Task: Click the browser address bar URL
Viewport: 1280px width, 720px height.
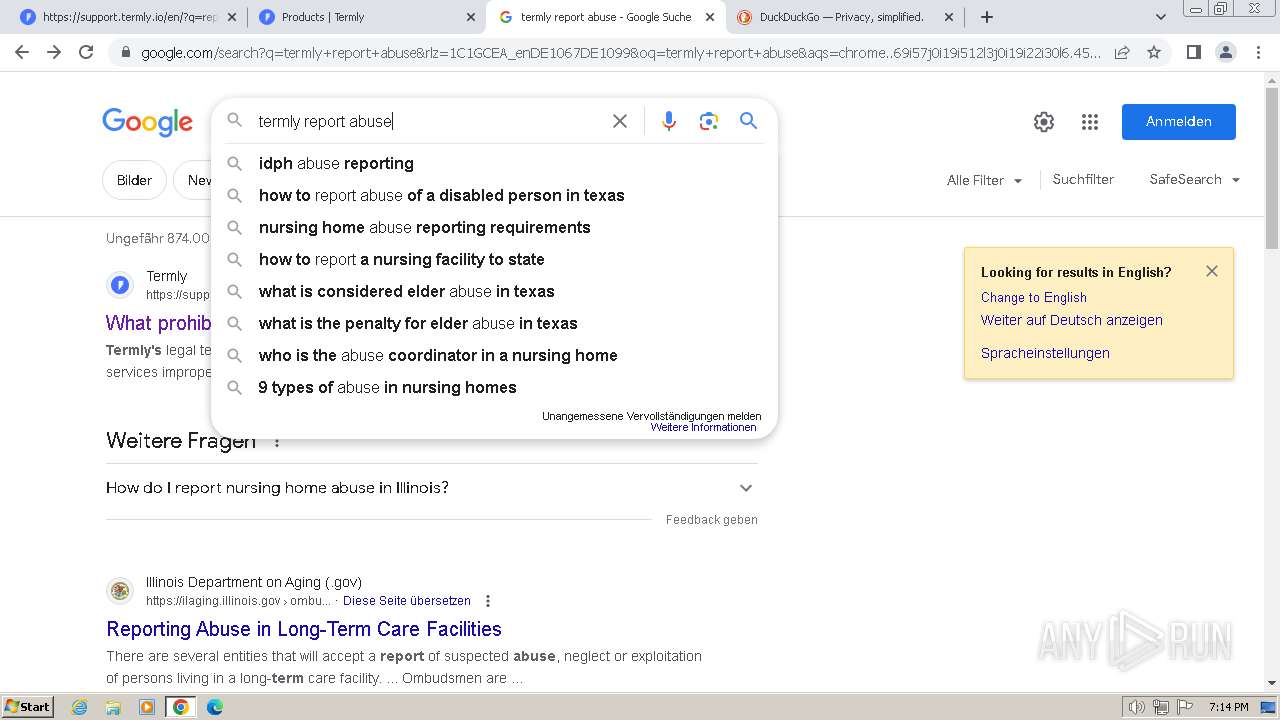Action: pyautogui.click(x=620, y=53)
